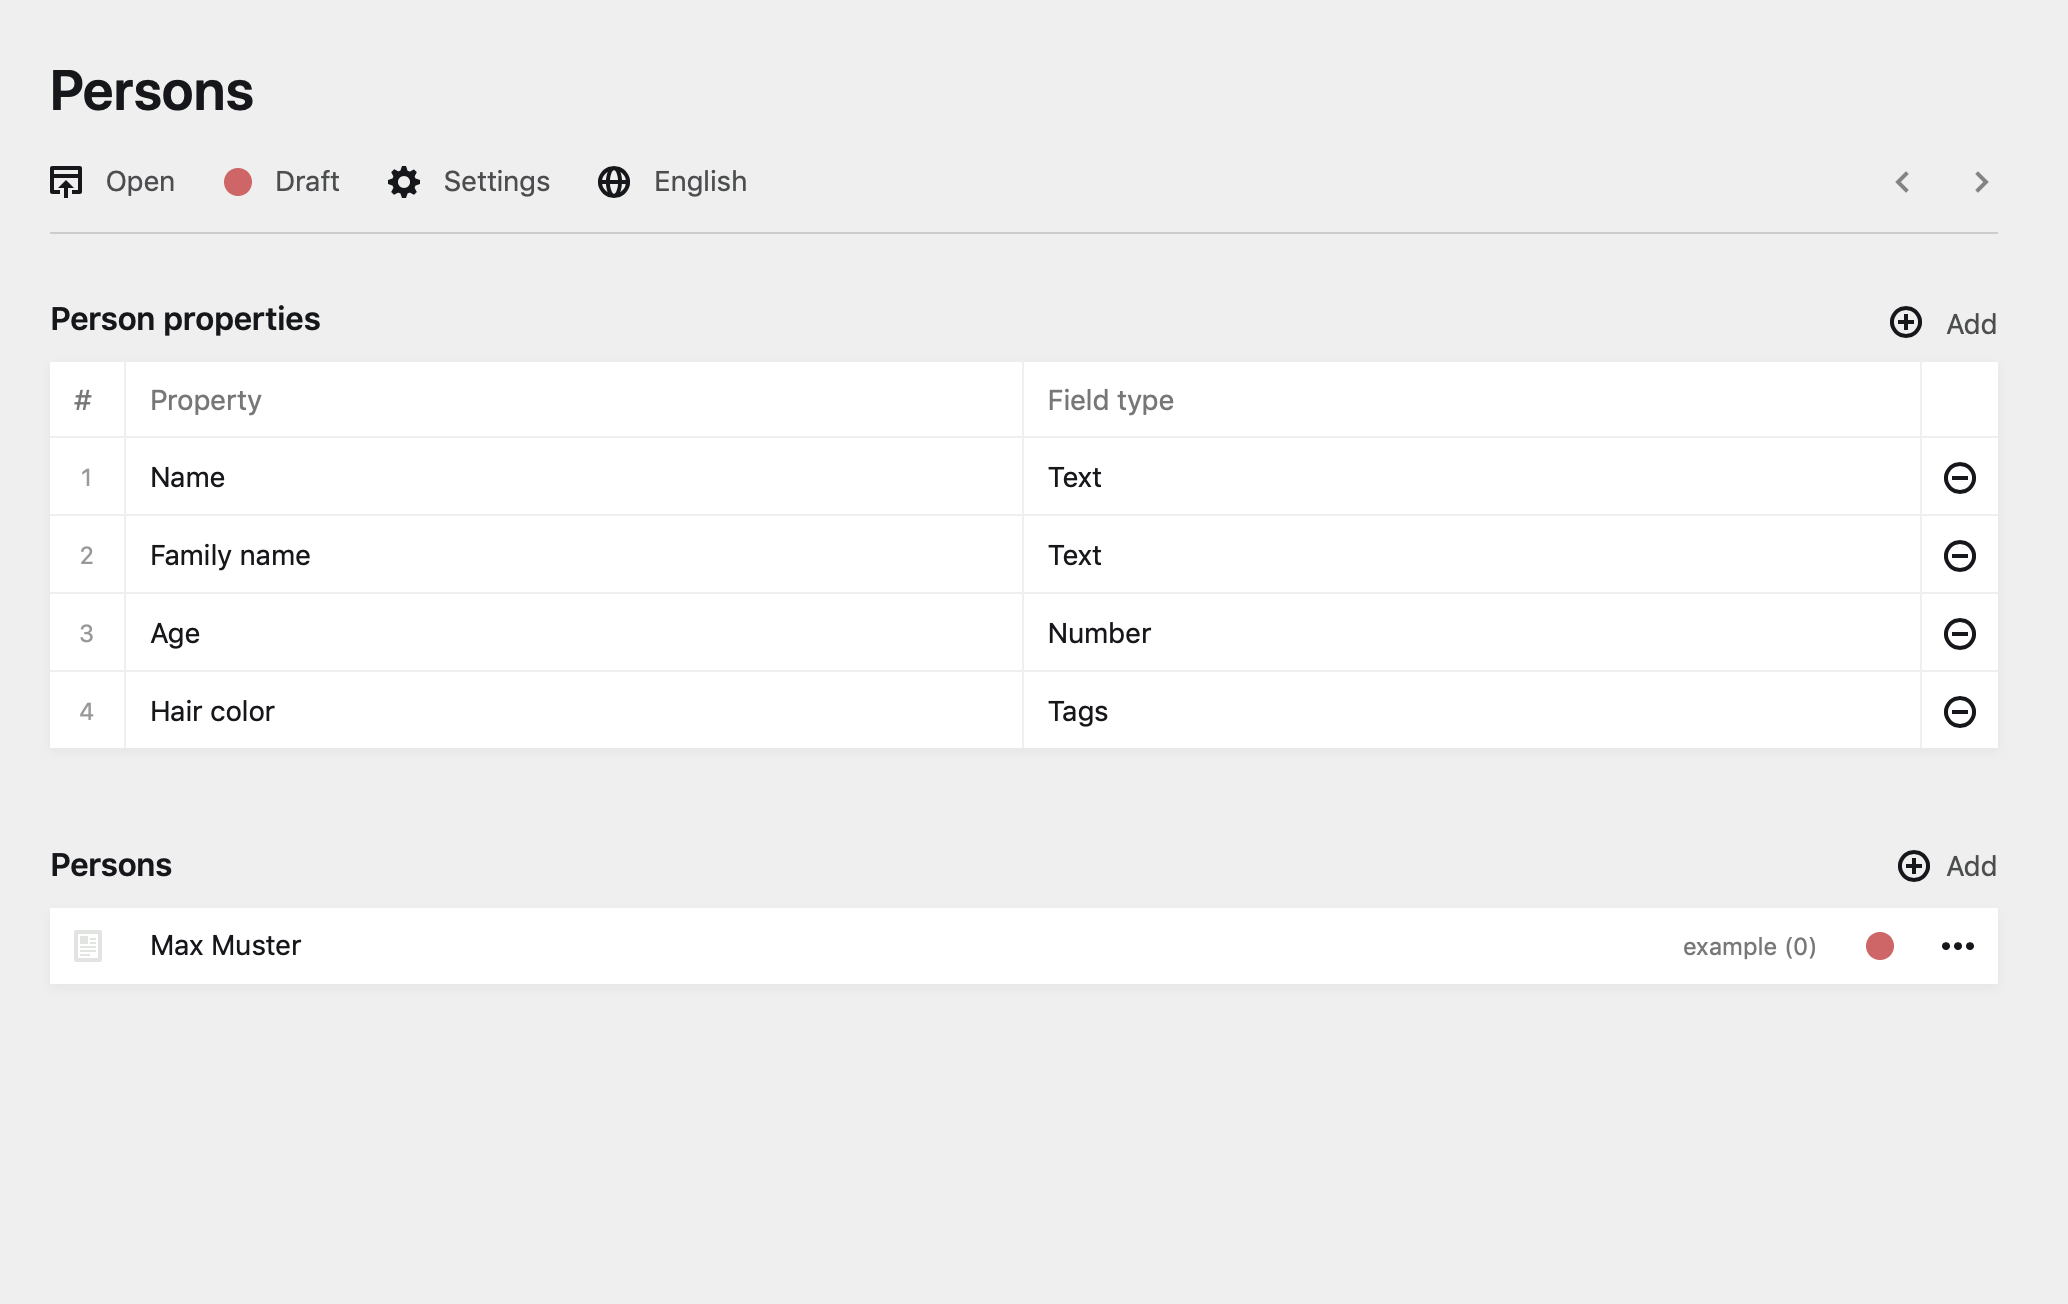The width and height of the screenshot is (2068, 1304).
Task: Click the globe language icon
Action: coord(614,182)
